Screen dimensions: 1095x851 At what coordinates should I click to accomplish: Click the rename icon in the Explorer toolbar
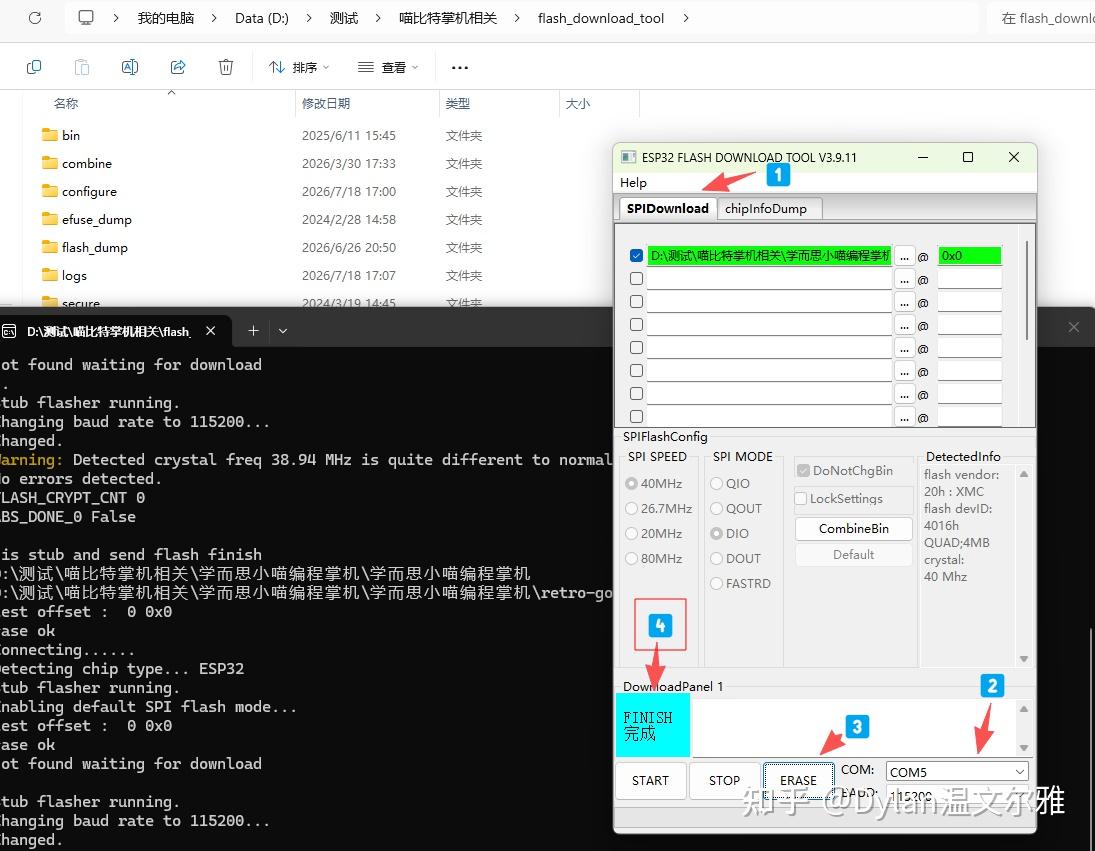click(130, 67)
